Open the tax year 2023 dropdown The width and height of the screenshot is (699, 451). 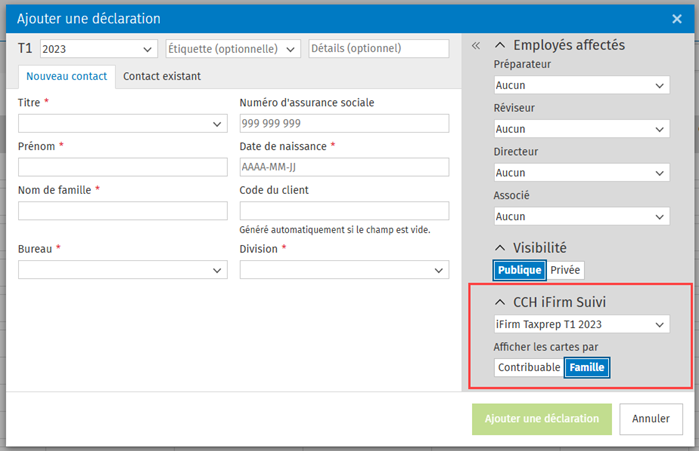tap(98, 49)
